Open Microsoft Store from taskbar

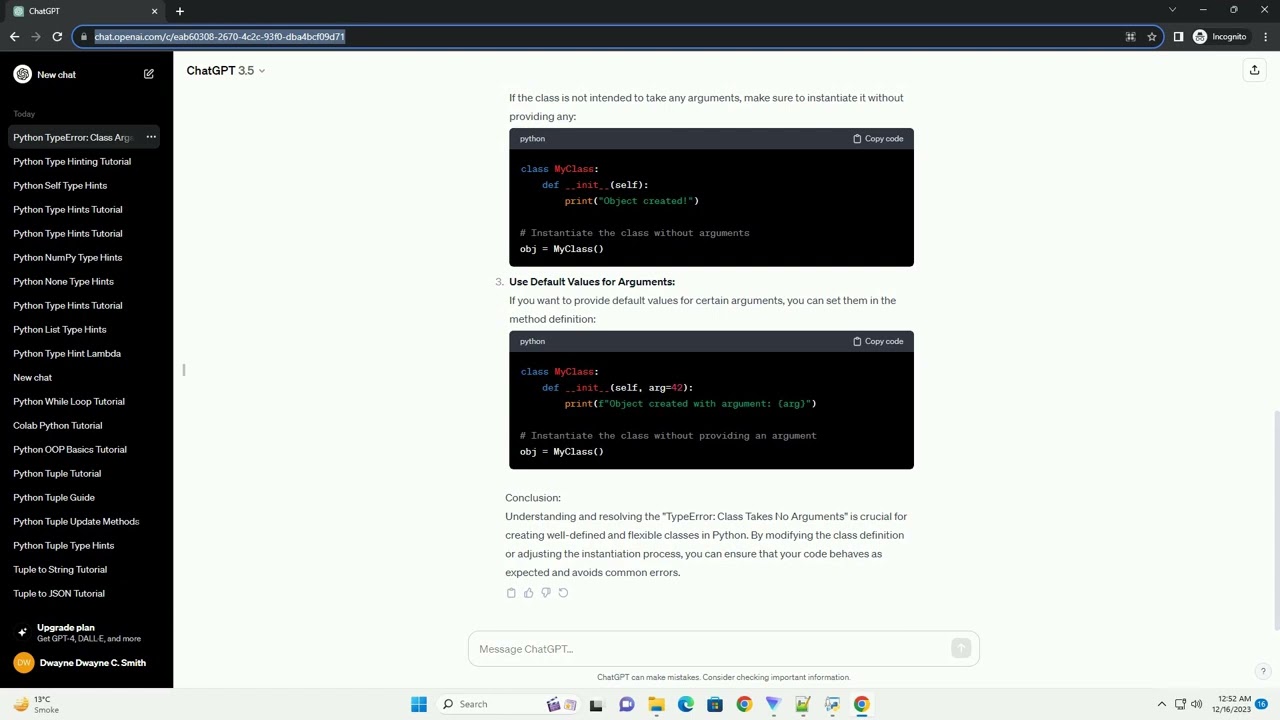click(714, 704)
